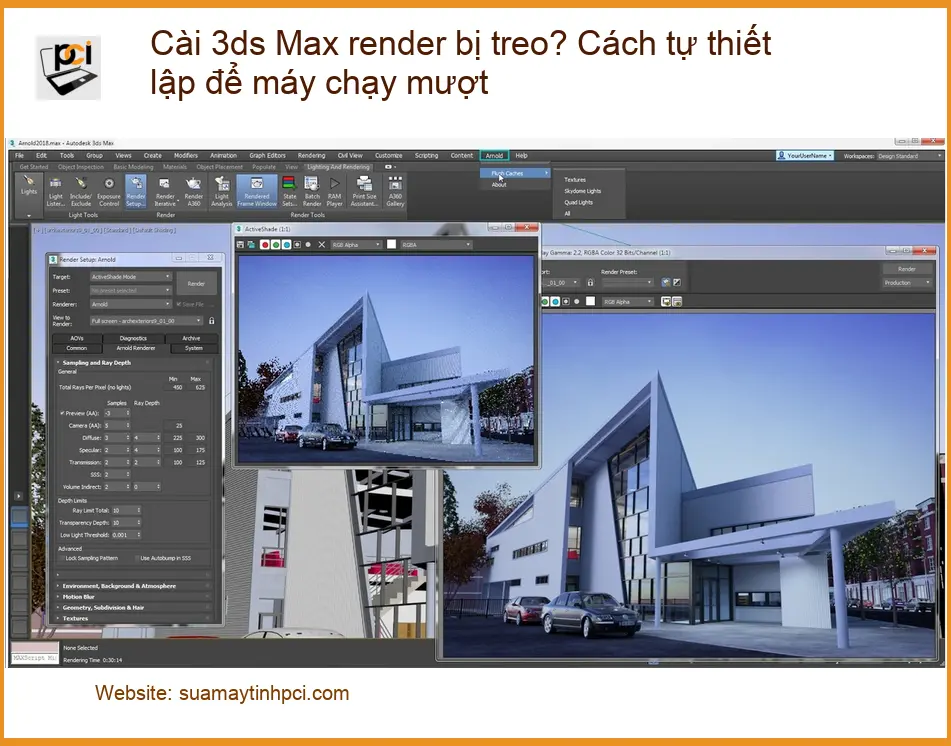Switch to the Diagnostics tab
This screenshot has width=951, height=746.
coord(133,338)
